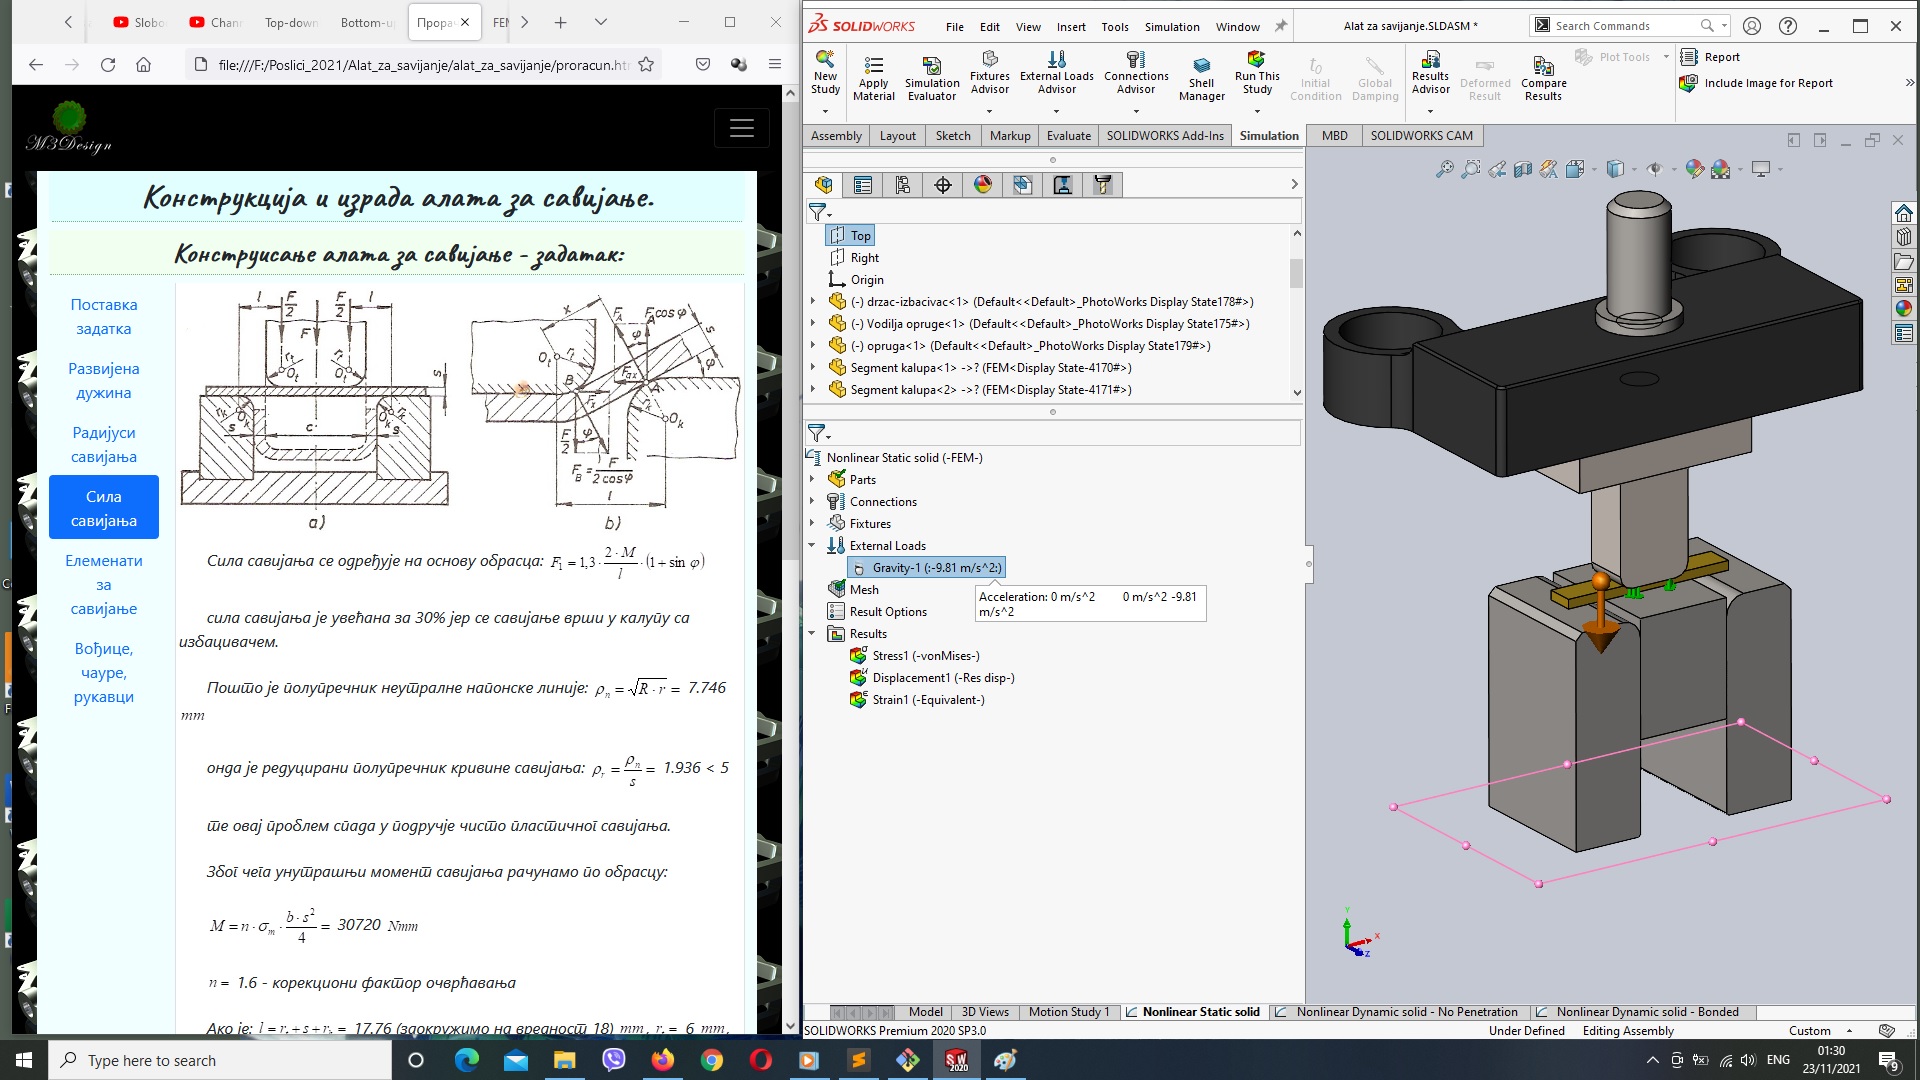
Task: Open Вођице, чауре, рукавци link
Action: click(104, 673)
